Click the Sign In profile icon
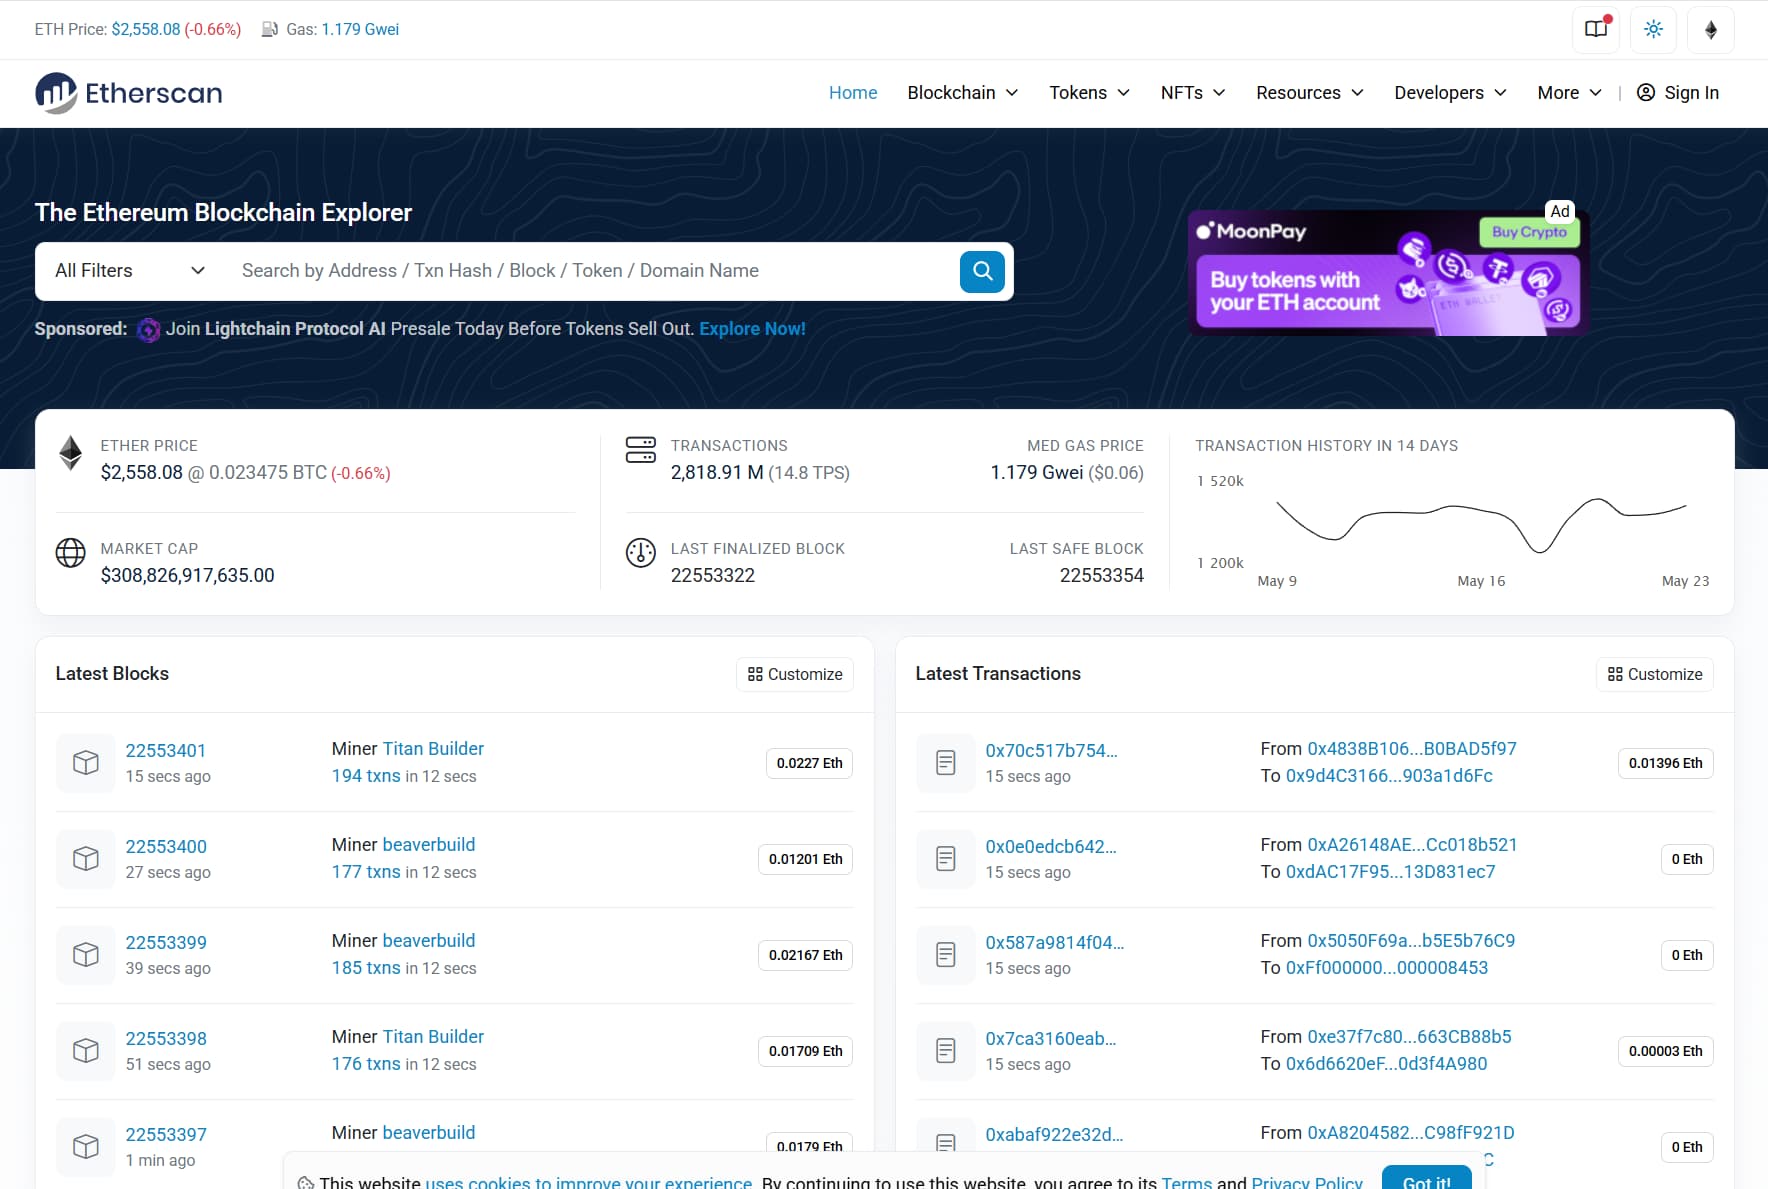The image size is (1768, 1189). (1646, 92)
